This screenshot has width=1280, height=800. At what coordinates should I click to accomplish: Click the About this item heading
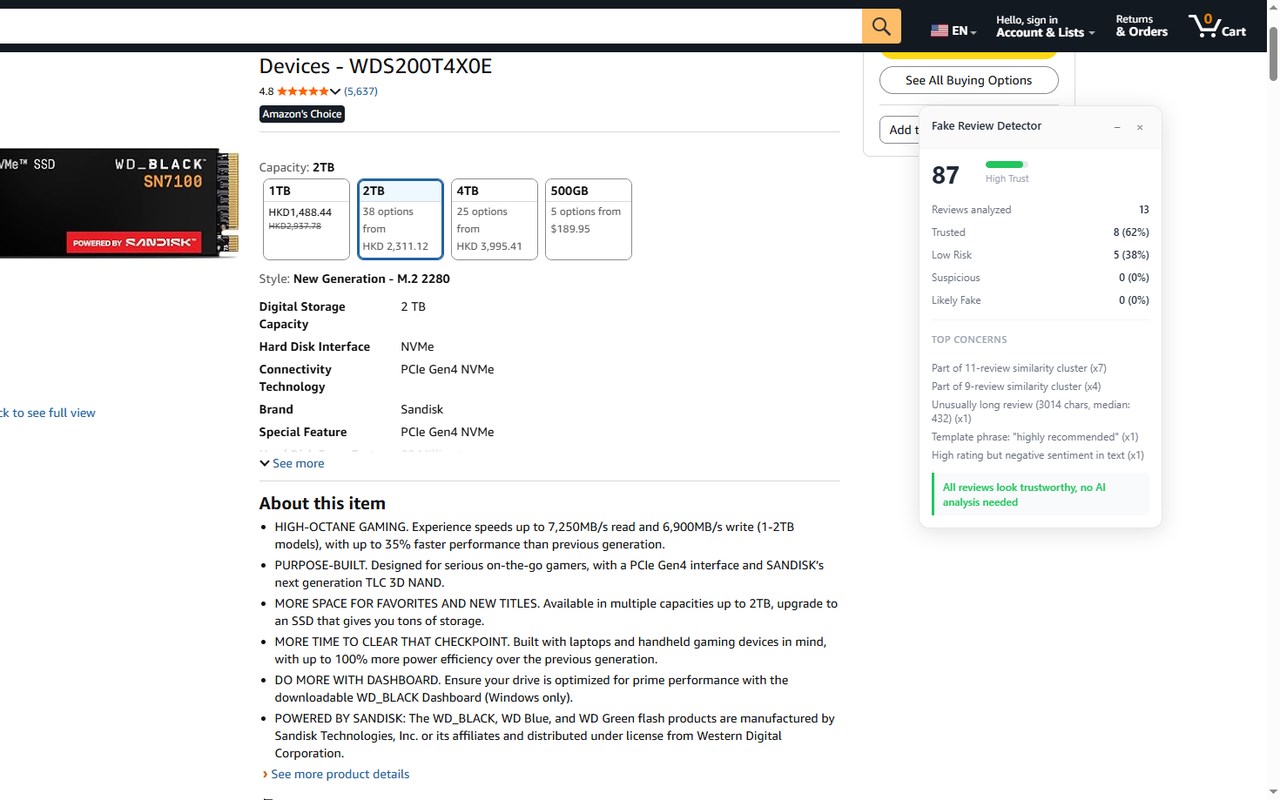322,503
